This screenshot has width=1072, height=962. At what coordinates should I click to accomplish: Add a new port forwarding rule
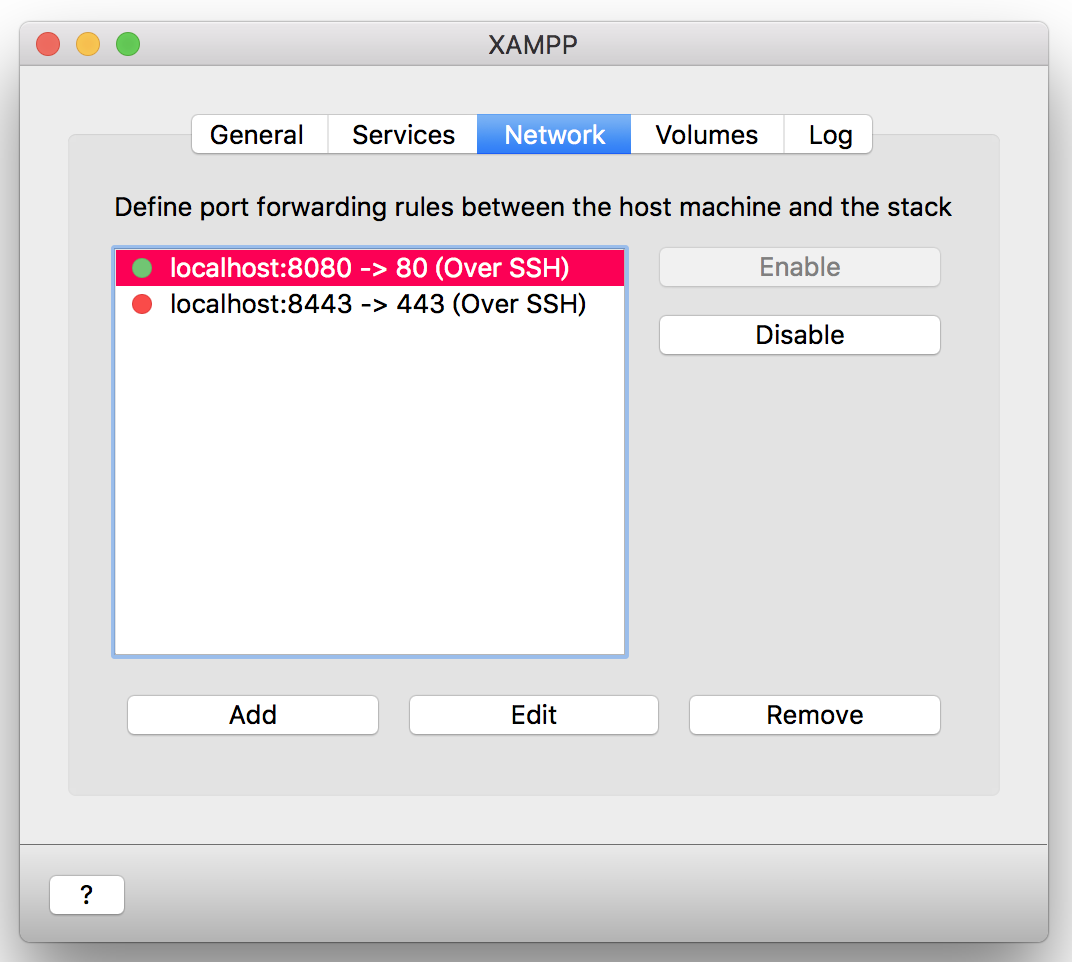pyautogui.click(x=253, y=715)
